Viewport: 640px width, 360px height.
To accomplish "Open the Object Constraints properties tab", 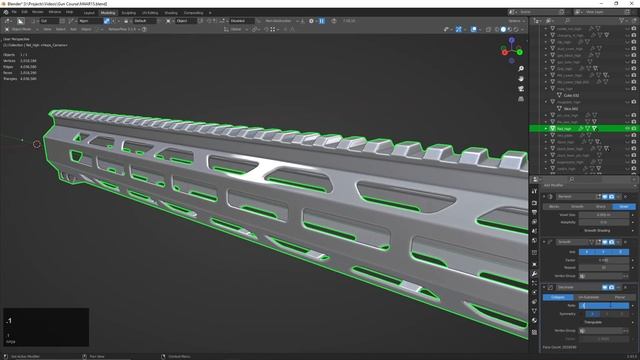I will coord(534,302).
